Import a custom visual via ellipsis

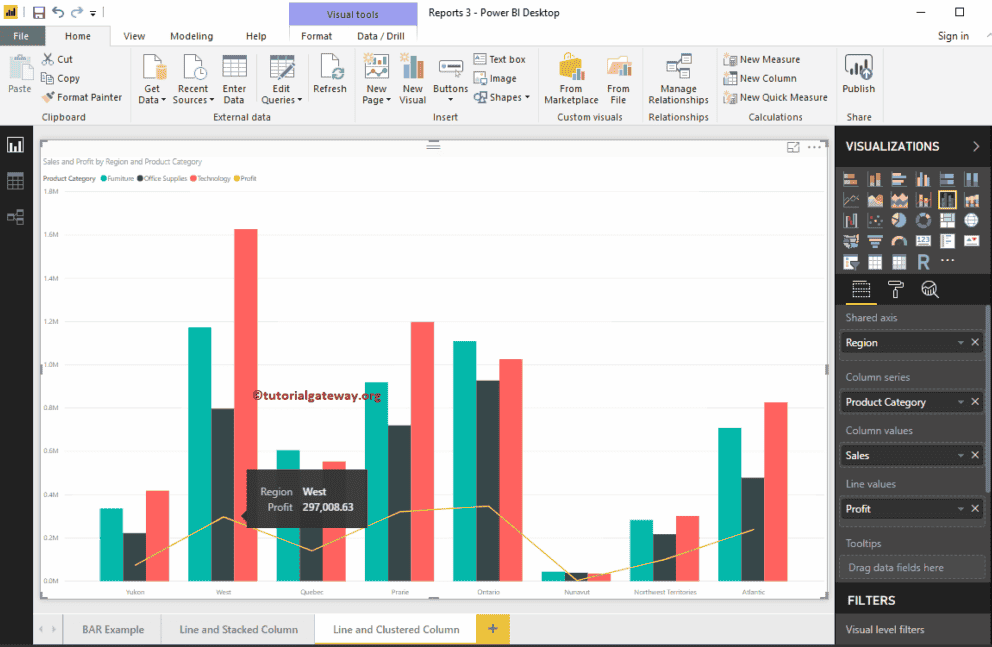(x=947, y=261)
